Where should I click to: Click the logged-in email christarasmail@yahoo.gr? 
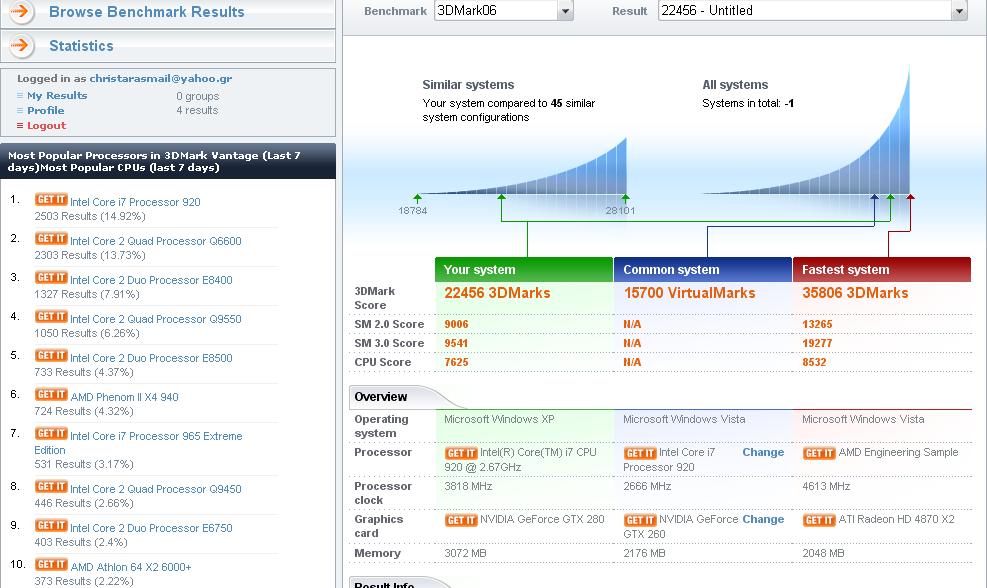(161, 79)
